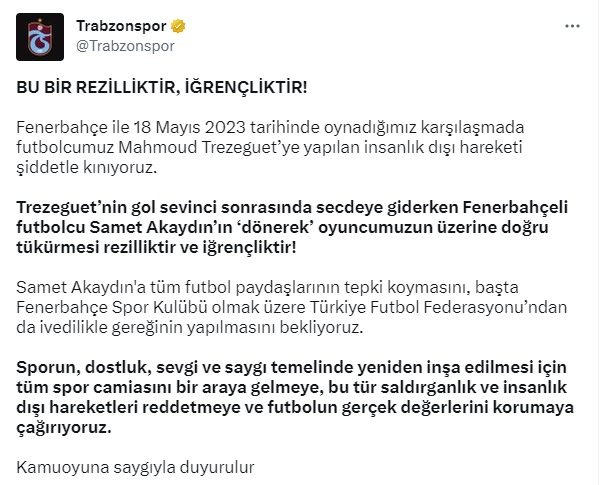Click 'da ivedilikle gereğinin yapılmasını bekliyoruz.' line
The height and width of the screenshot is (485, 603).
[x=190, y=327]
